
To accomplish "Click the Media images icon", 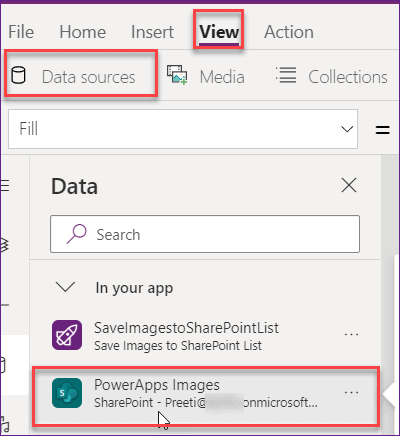I will point(177,75).
